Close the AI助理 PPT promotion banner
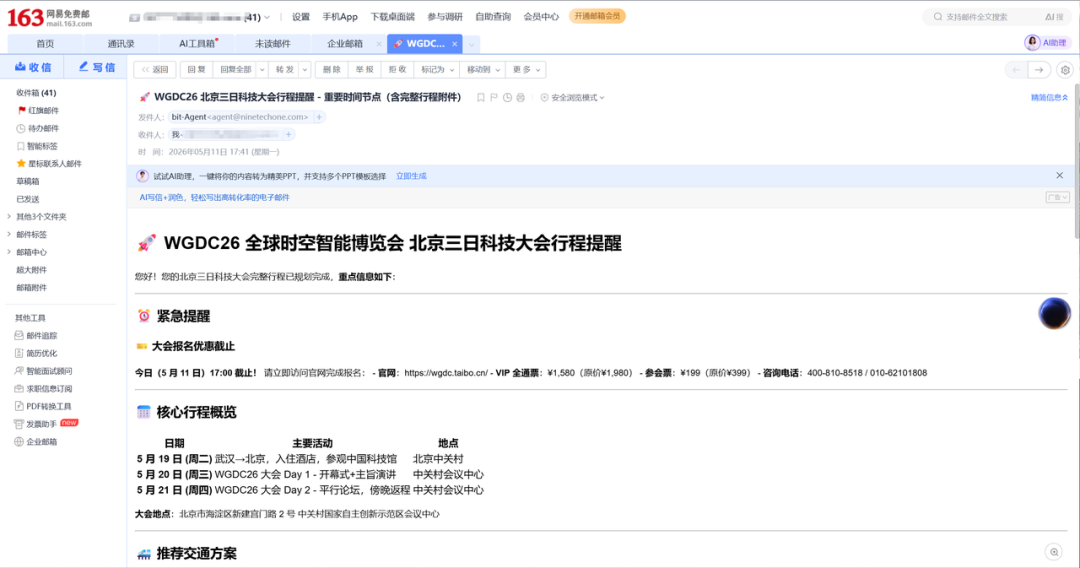Screen dimensions: 1080x568 (x=1059, y=176)
